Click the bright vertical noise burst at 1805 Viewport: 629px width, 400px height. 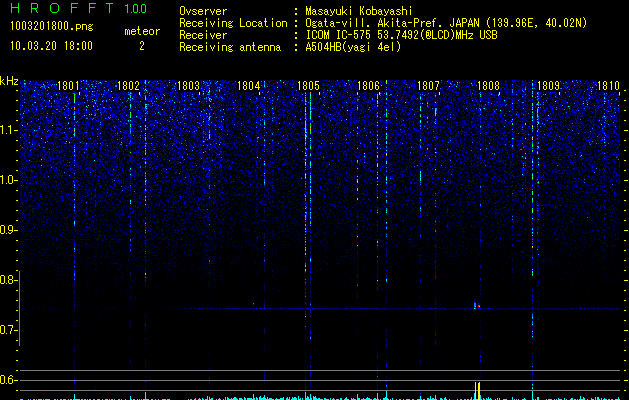[308, 217]
